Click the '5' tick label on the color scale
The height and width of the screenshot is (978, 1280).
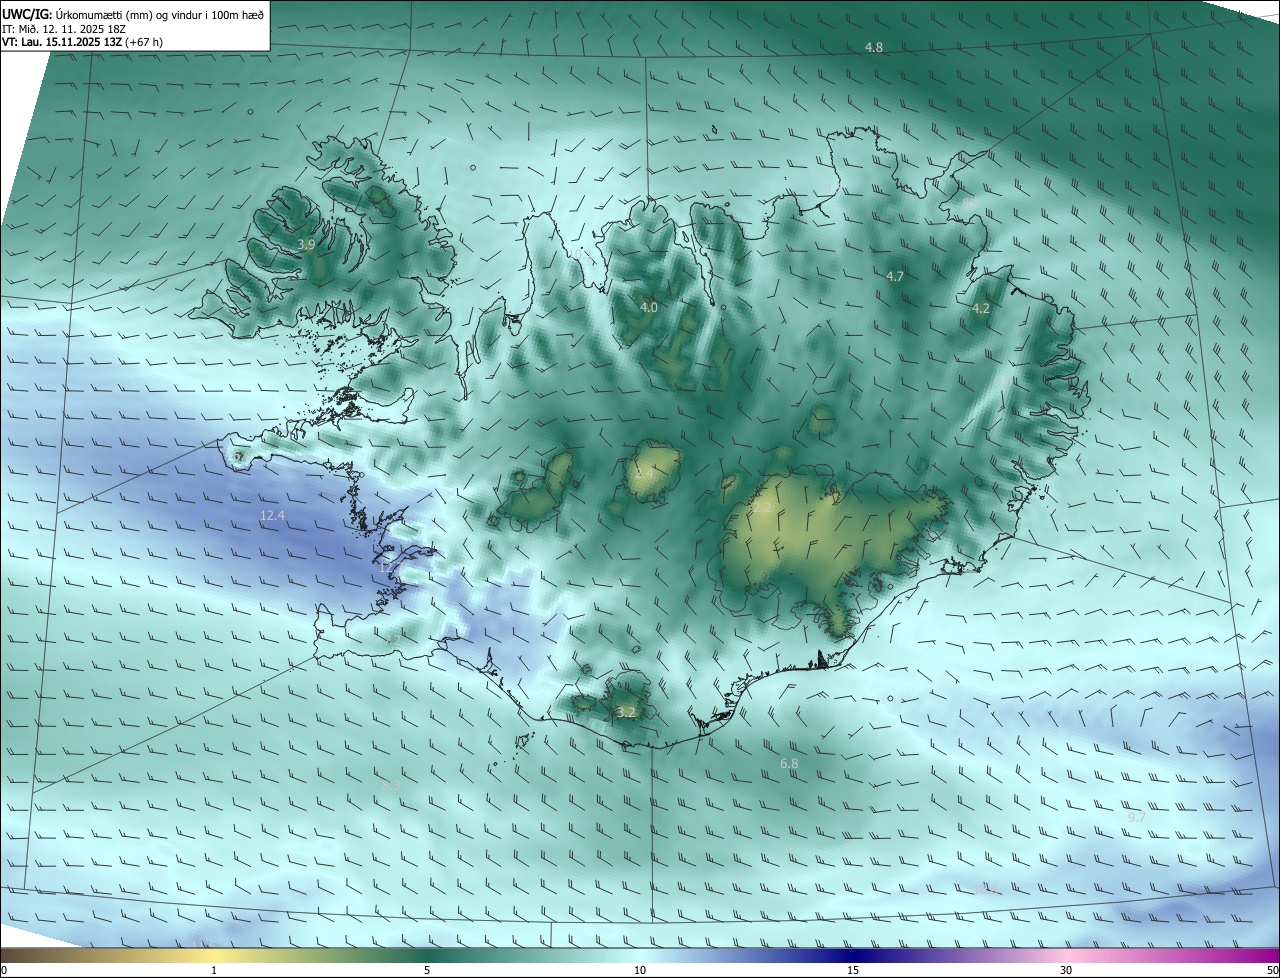[427, 971]
